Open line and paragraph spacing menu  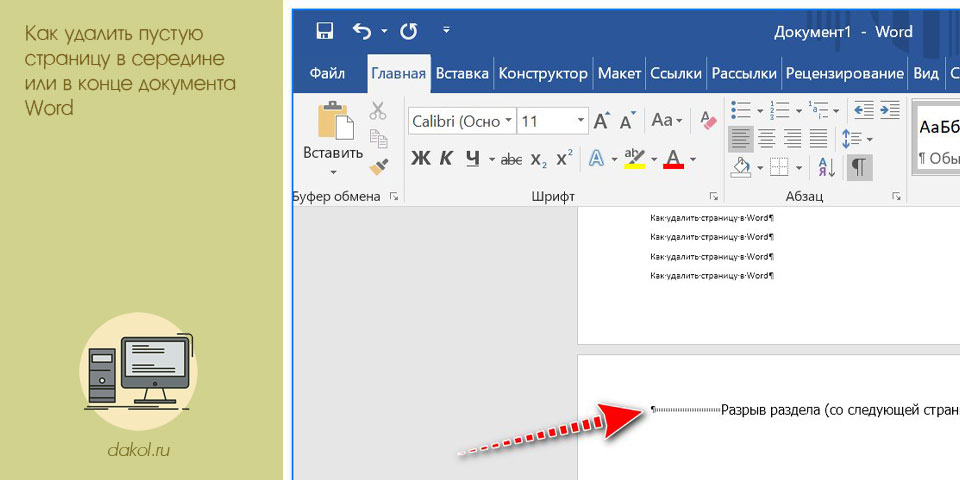(857, 139)
